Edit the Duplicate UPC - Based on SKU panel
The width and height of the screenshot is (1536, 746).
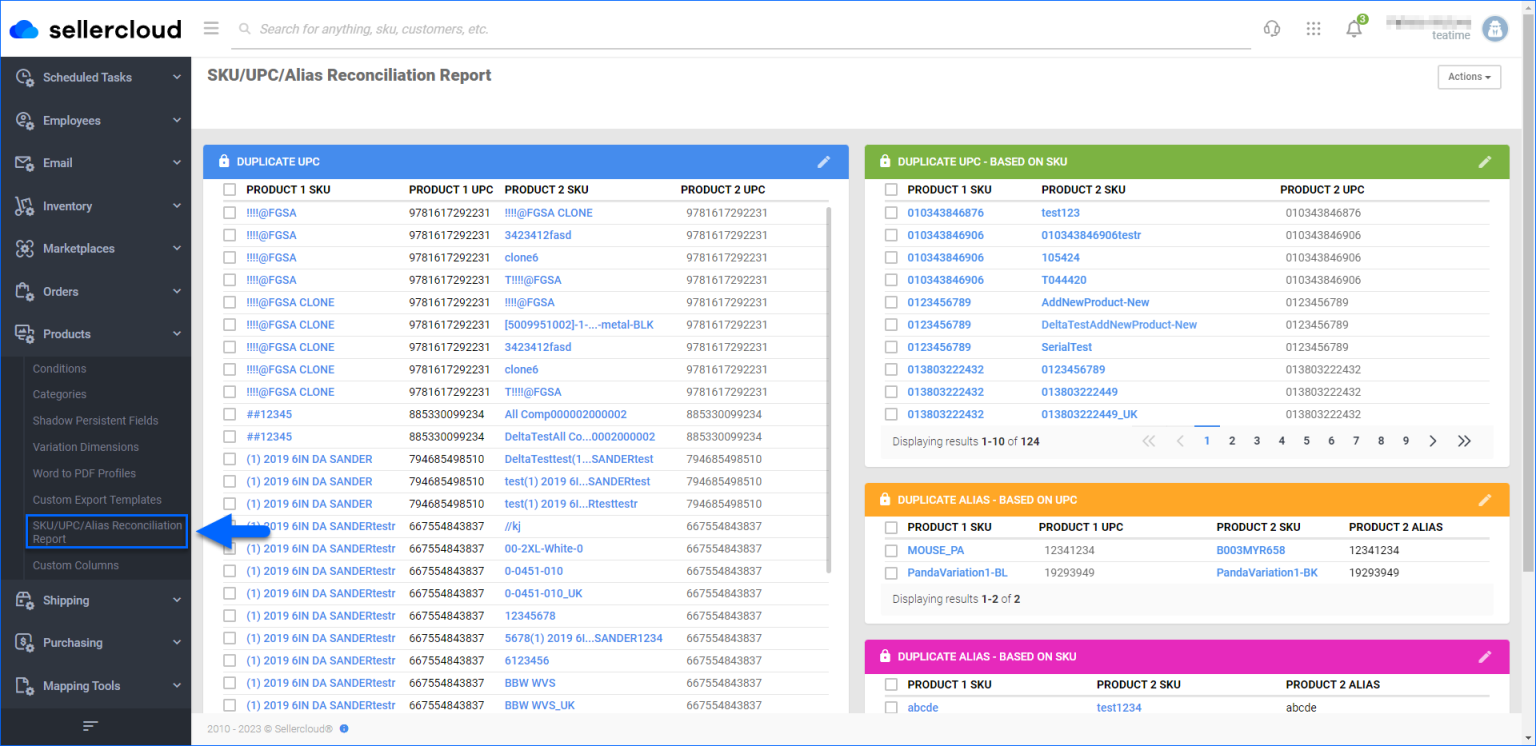click(1485, 161)
